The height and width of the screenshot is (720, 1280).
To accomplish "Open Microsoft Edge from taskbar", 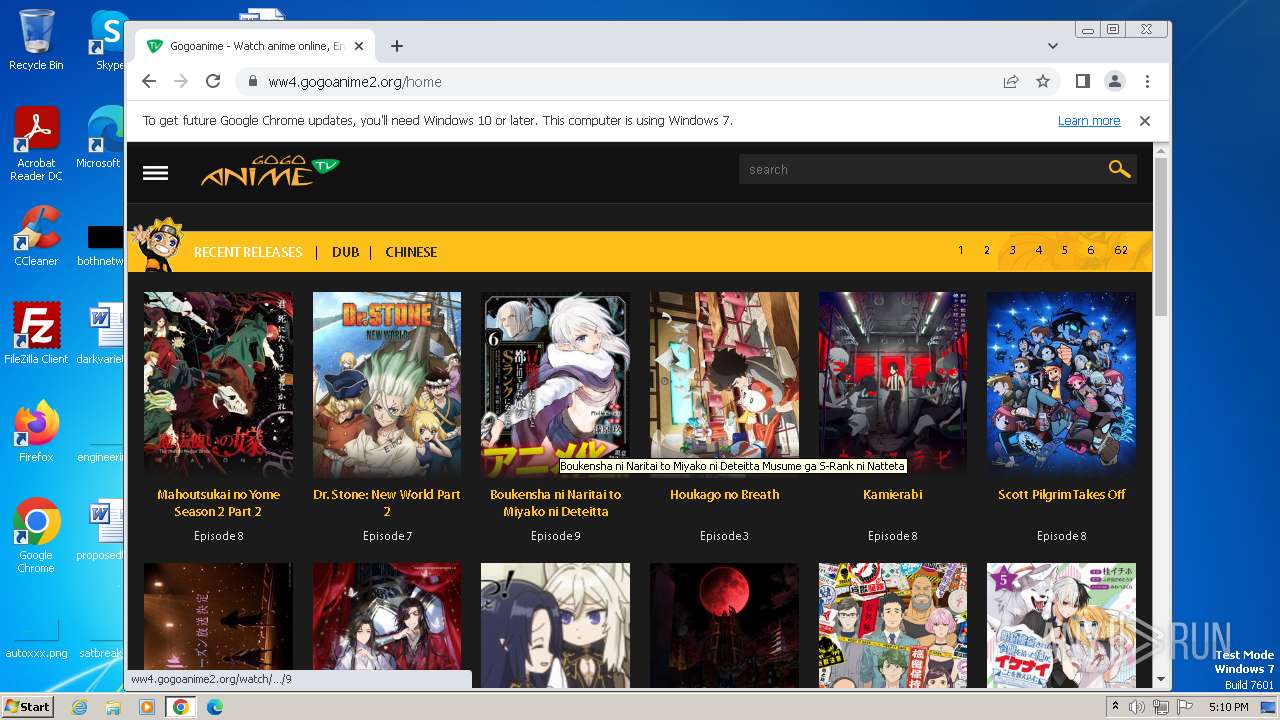I will click(214, 707).
